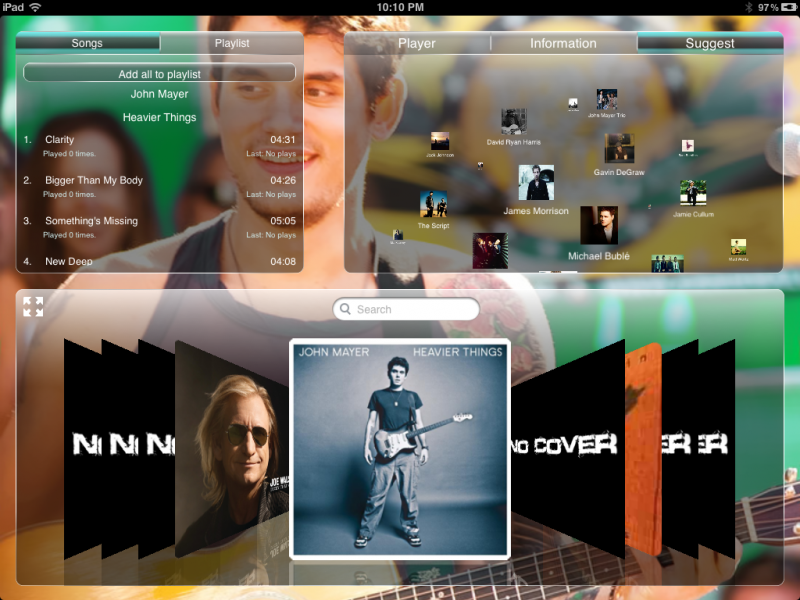
Task: Click the Wi-Fi status icon
Action: 35,7
